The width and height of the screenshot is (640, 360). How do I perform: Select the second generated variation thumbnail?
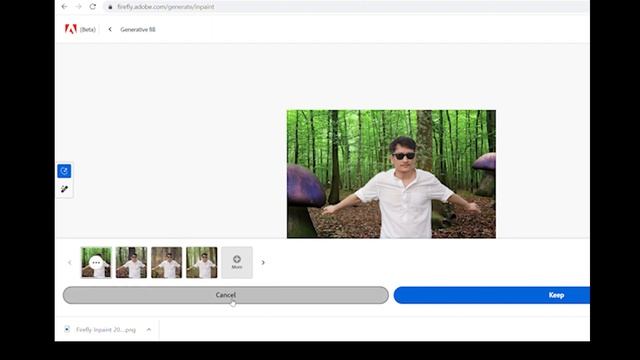pyautogui.click(x=131, y=262)
